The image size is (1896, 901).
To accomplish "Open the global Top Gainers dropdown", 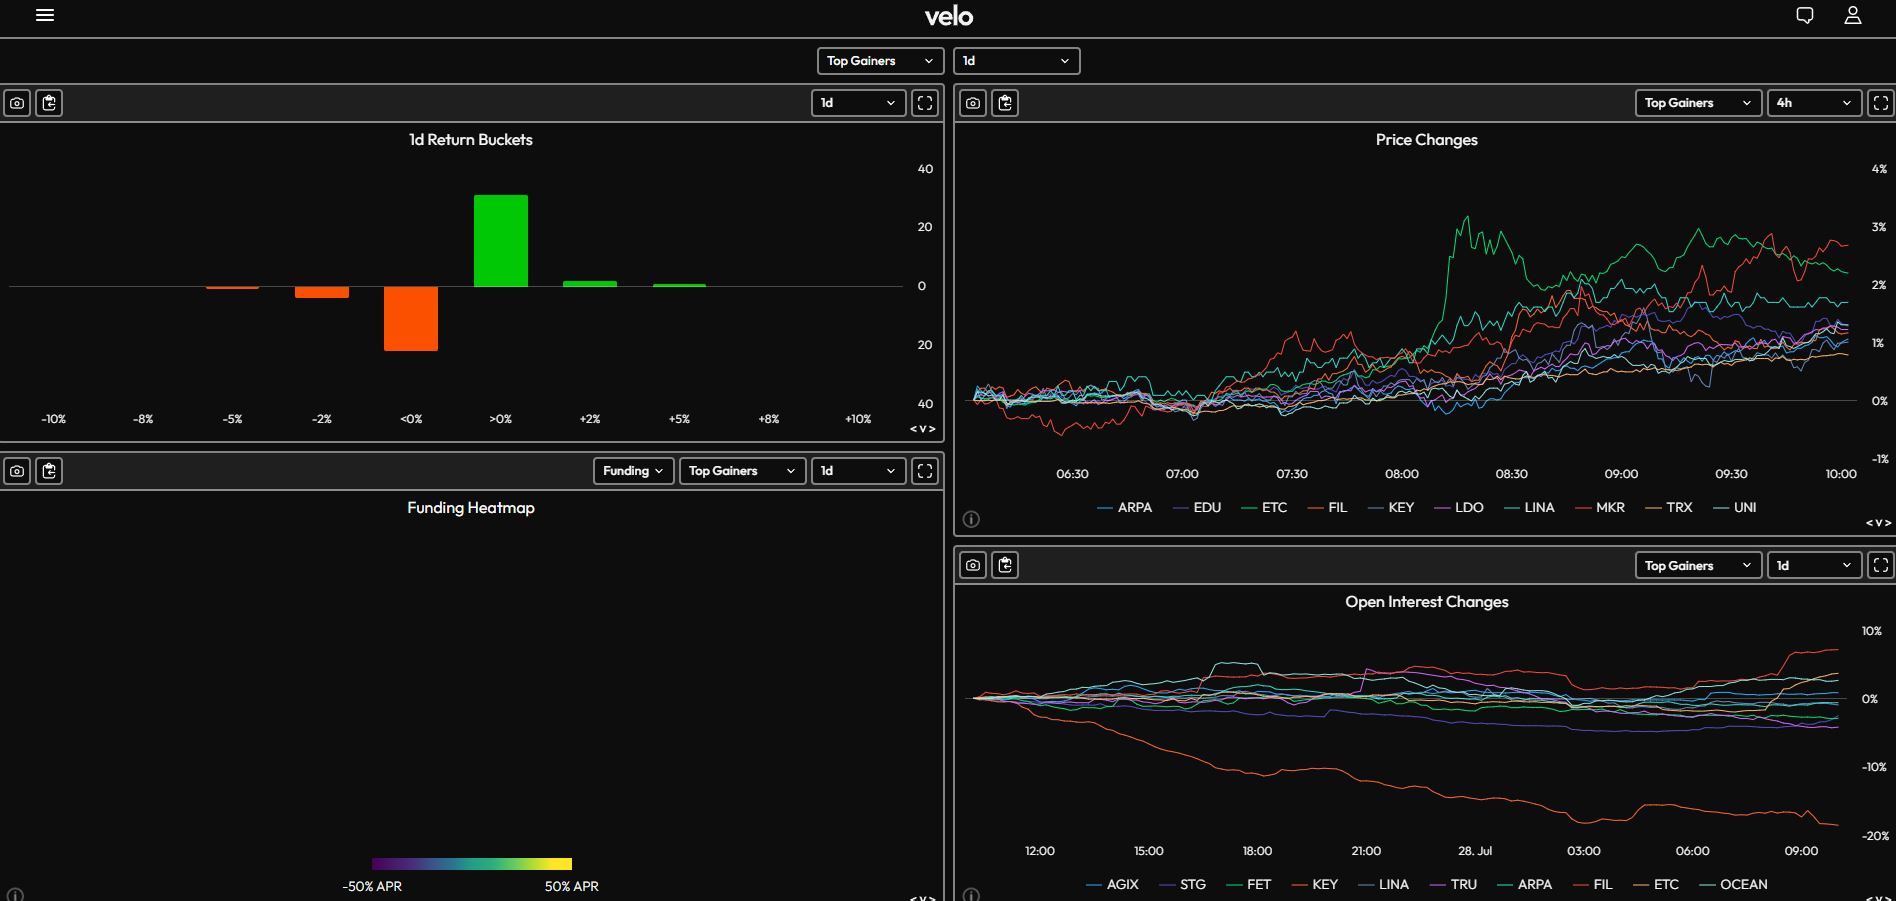I will pos(880,61).
